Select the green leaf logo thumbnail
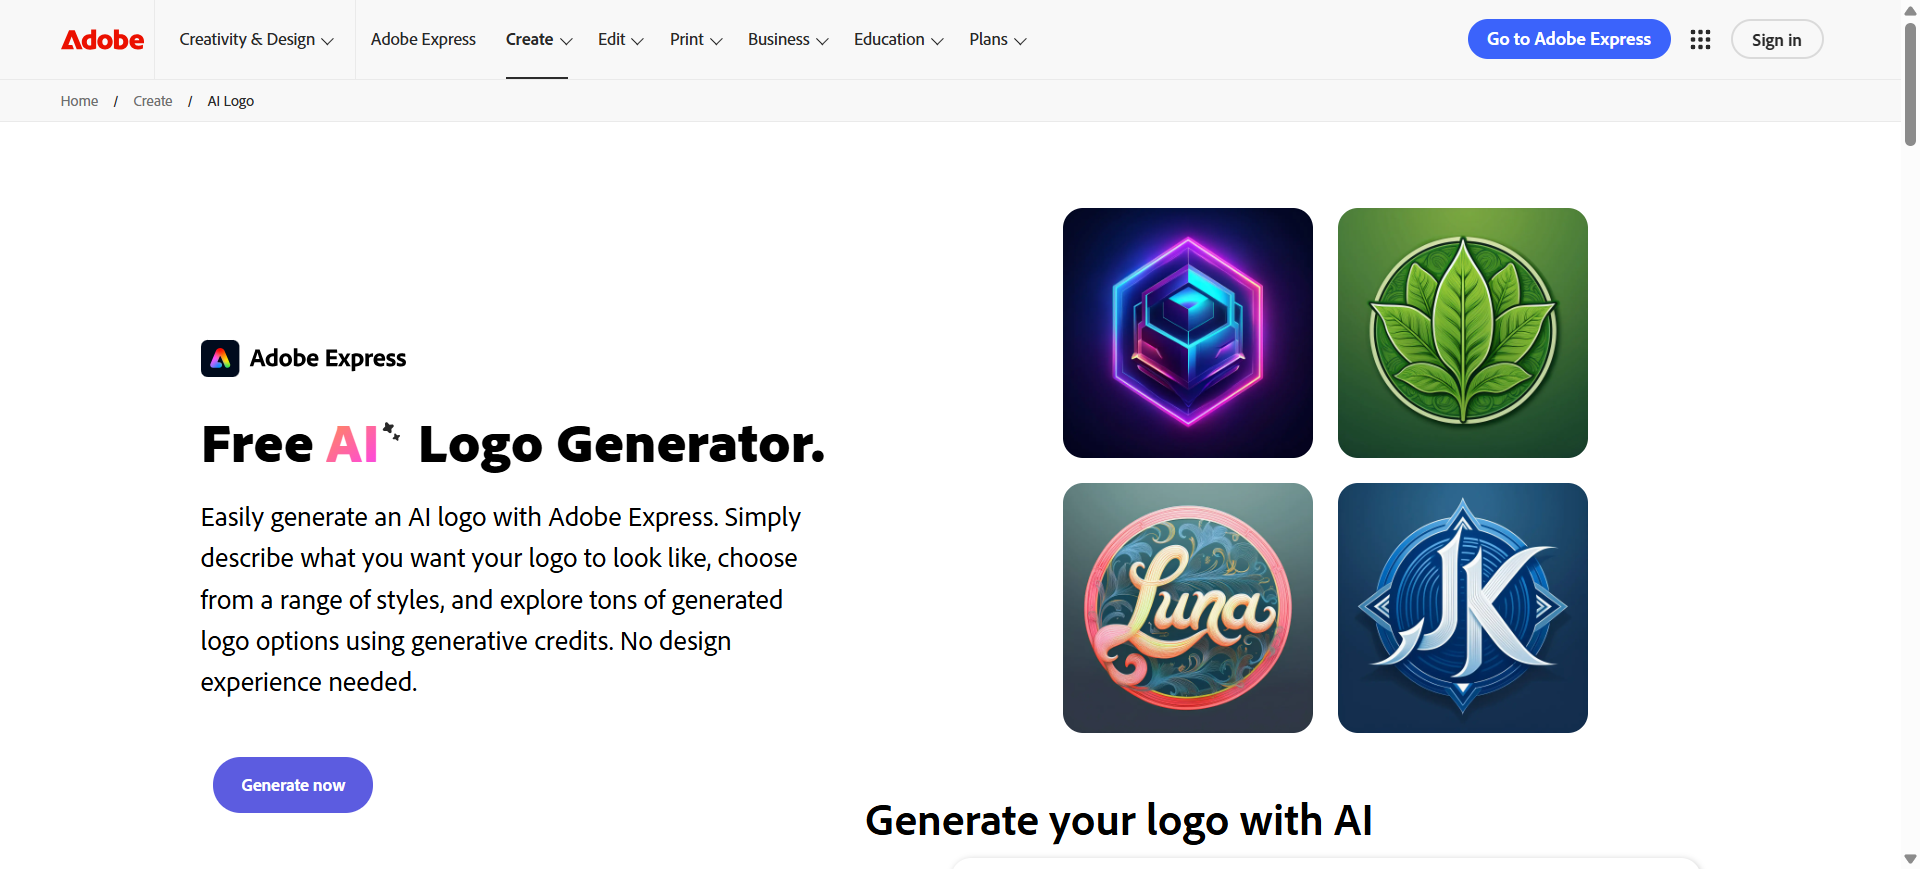This screenshot has width=1920, height=869. click(1463, 333)
